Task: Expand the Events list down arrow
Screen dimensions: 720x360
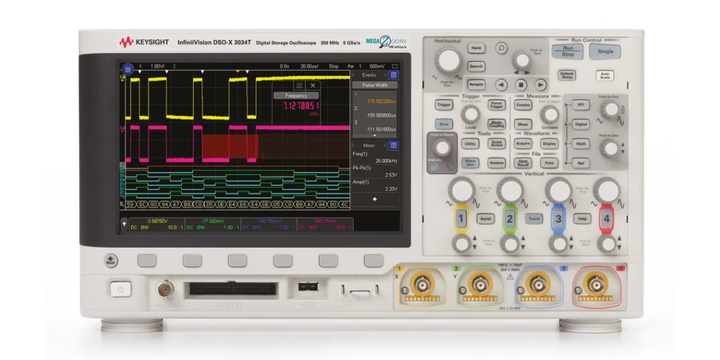Action: point(374,135)
